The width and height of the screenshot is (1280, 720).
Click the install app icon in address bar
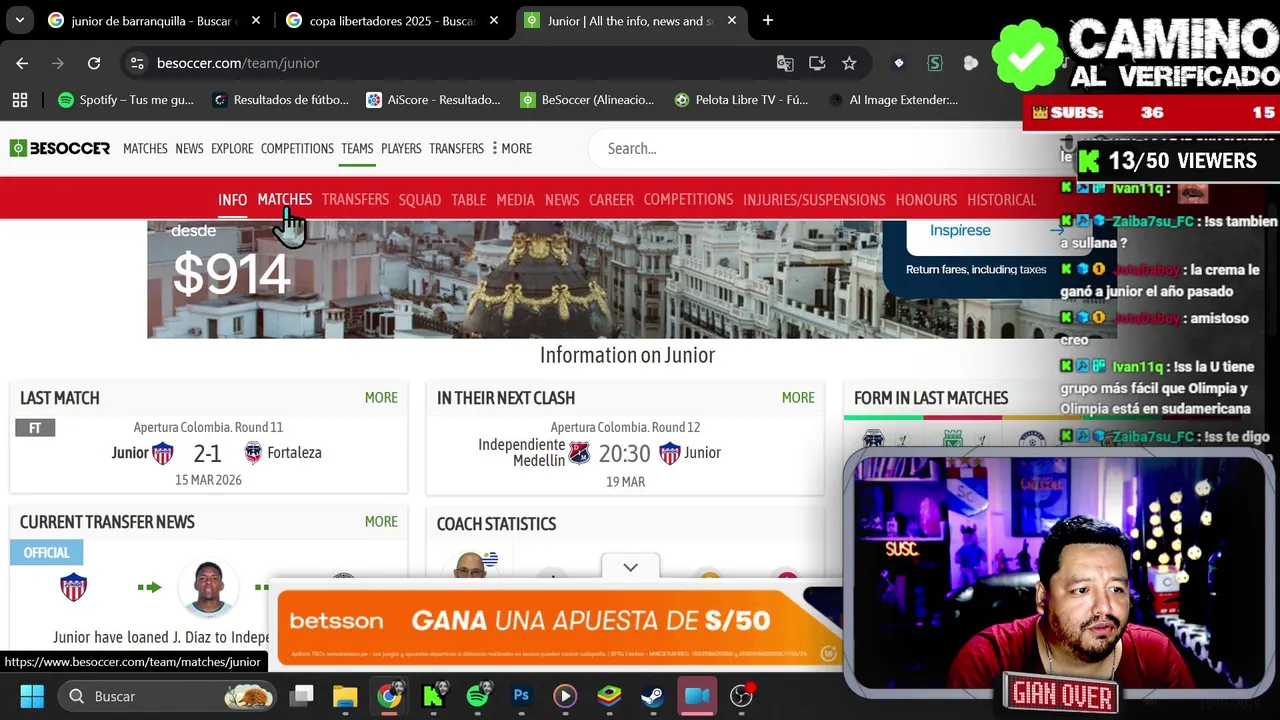point(817,63)
